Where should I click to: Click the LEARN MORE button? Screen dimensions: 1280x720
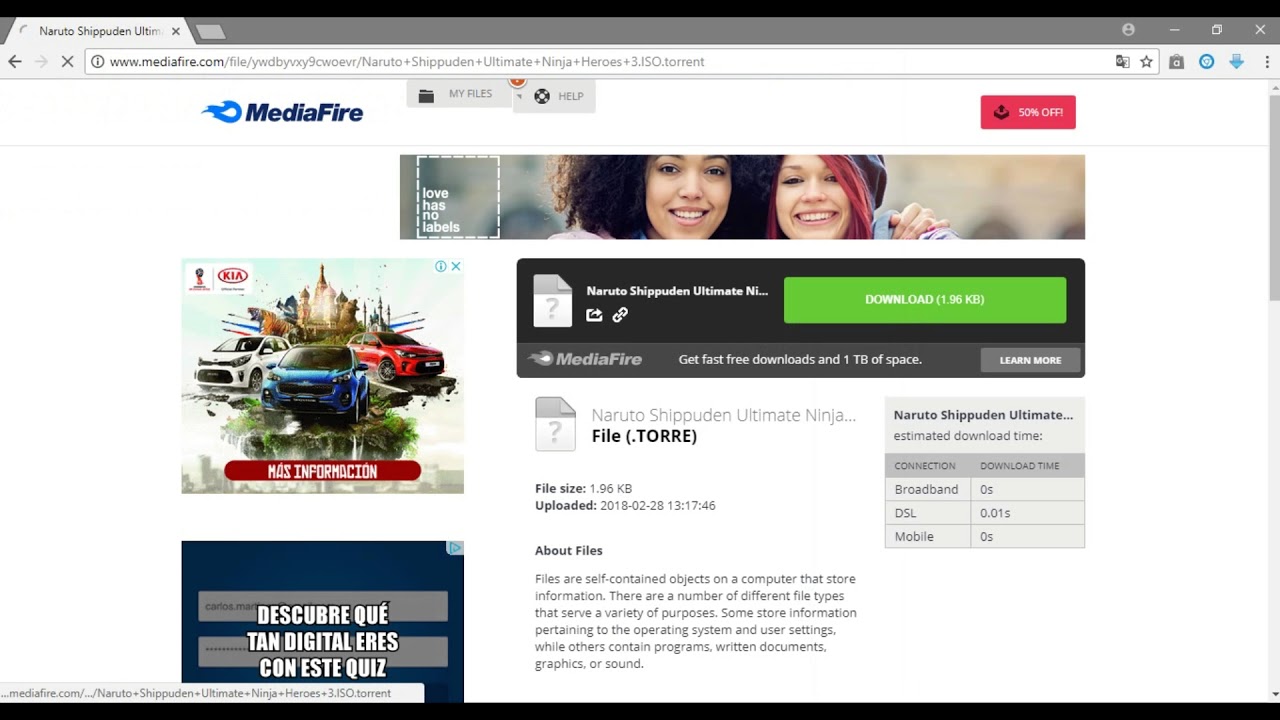pos(1030,360)
